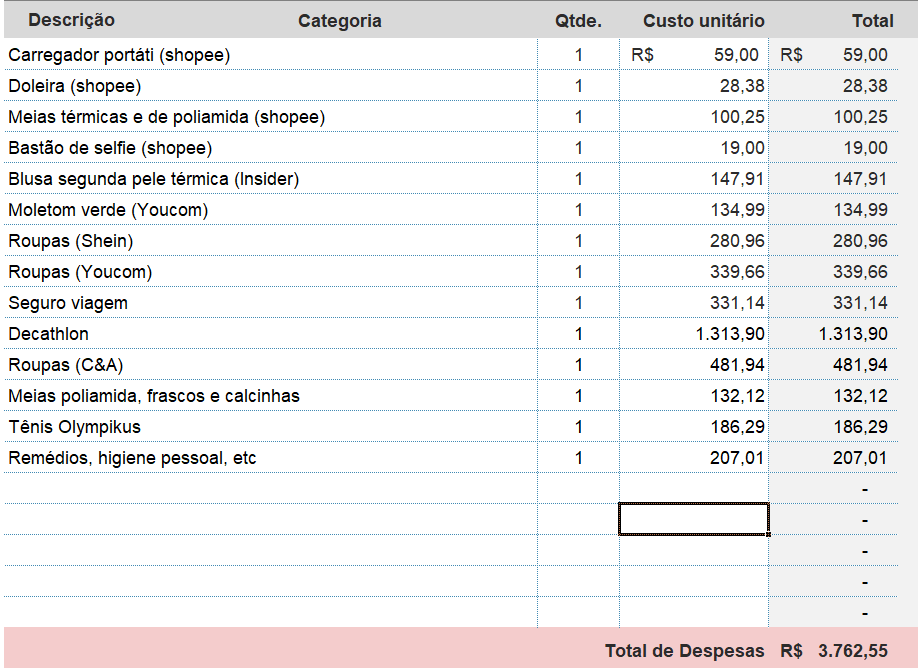The image size is (918, 668).
Task: Select the Custo unitário header cell
Action: 703,21
